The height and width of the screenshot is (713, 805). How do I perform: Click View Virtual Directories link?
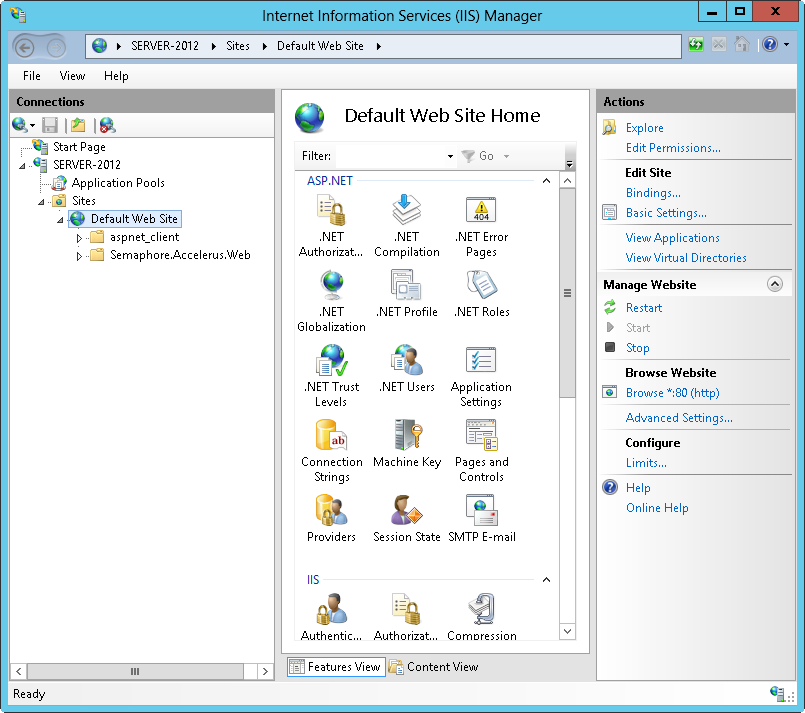(686, 258)
